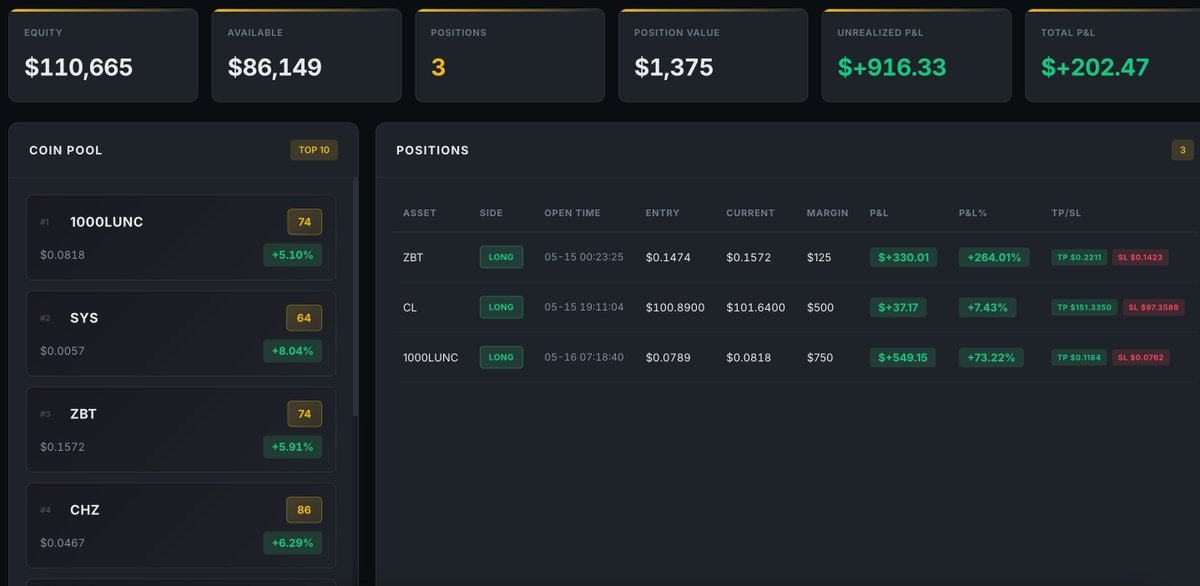Screen dimensions: 1200x586
Task: Click the margin value $500
Action: click(x=820, y=307)
